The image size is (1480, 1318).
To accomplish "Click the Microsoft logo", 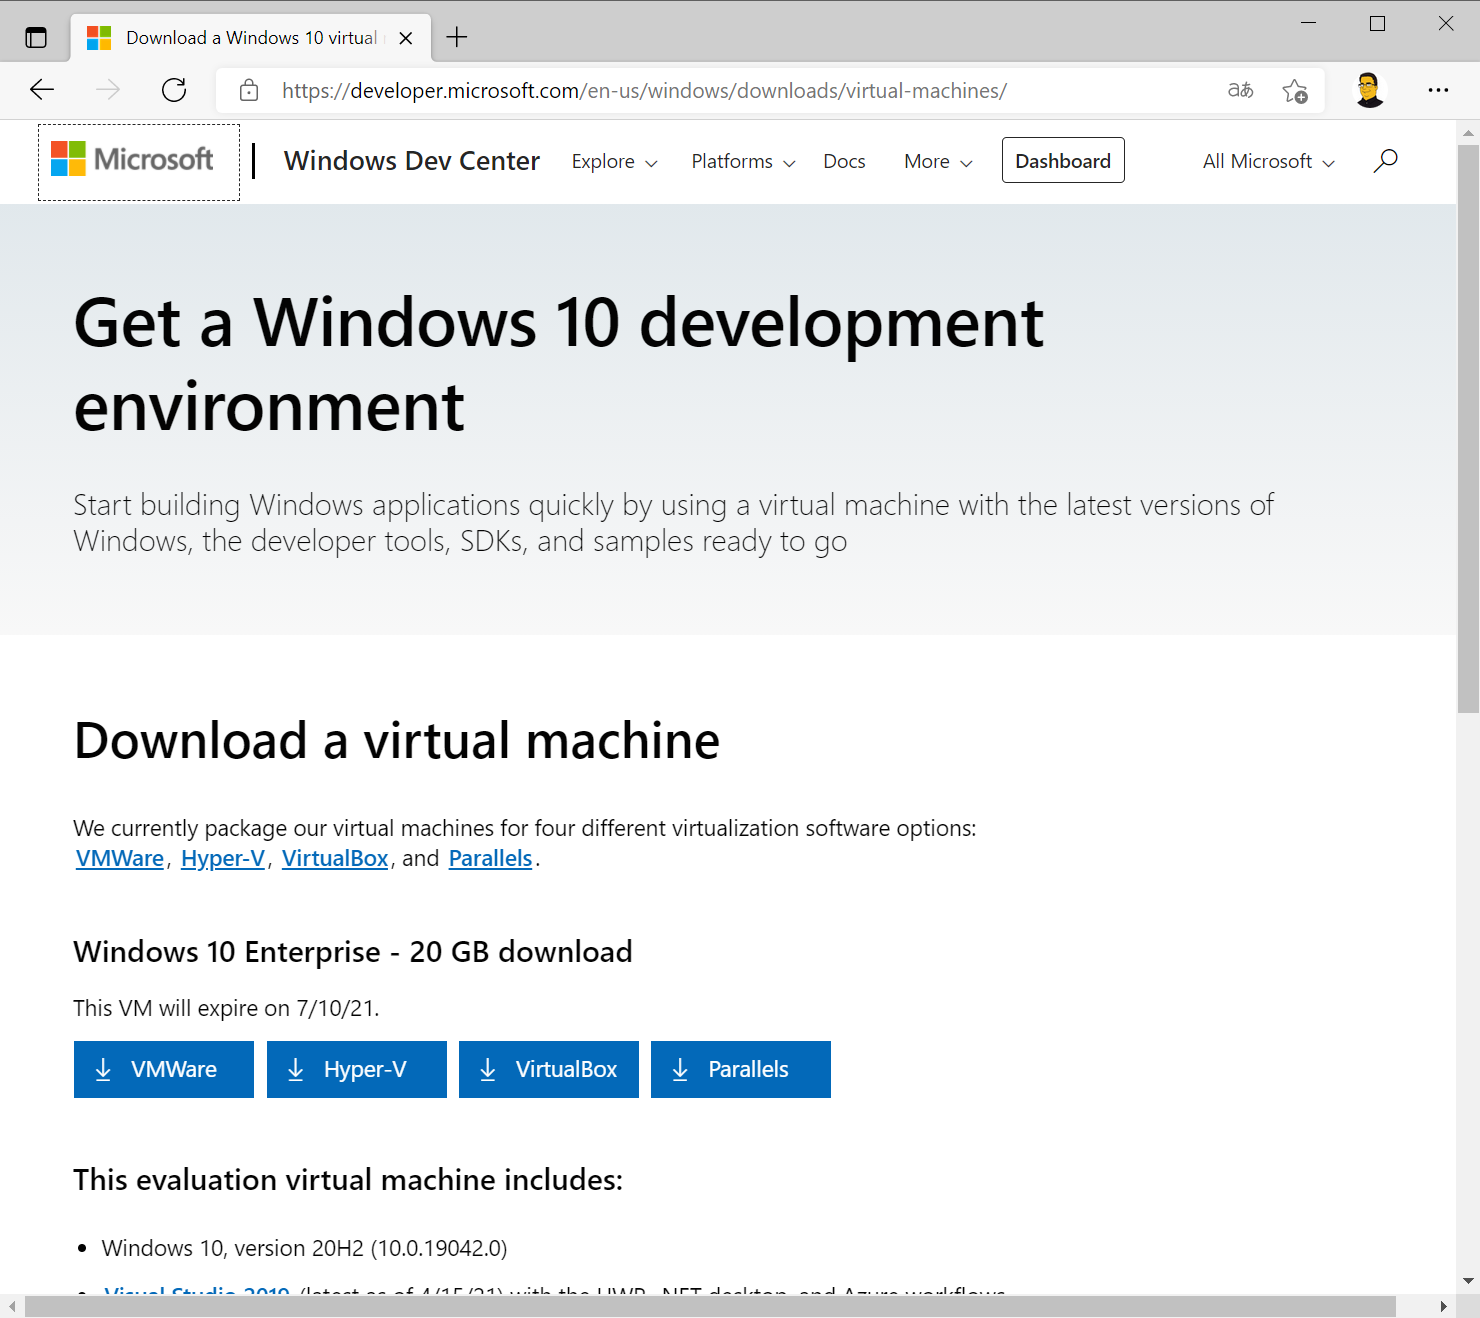I will click(133, 160).
